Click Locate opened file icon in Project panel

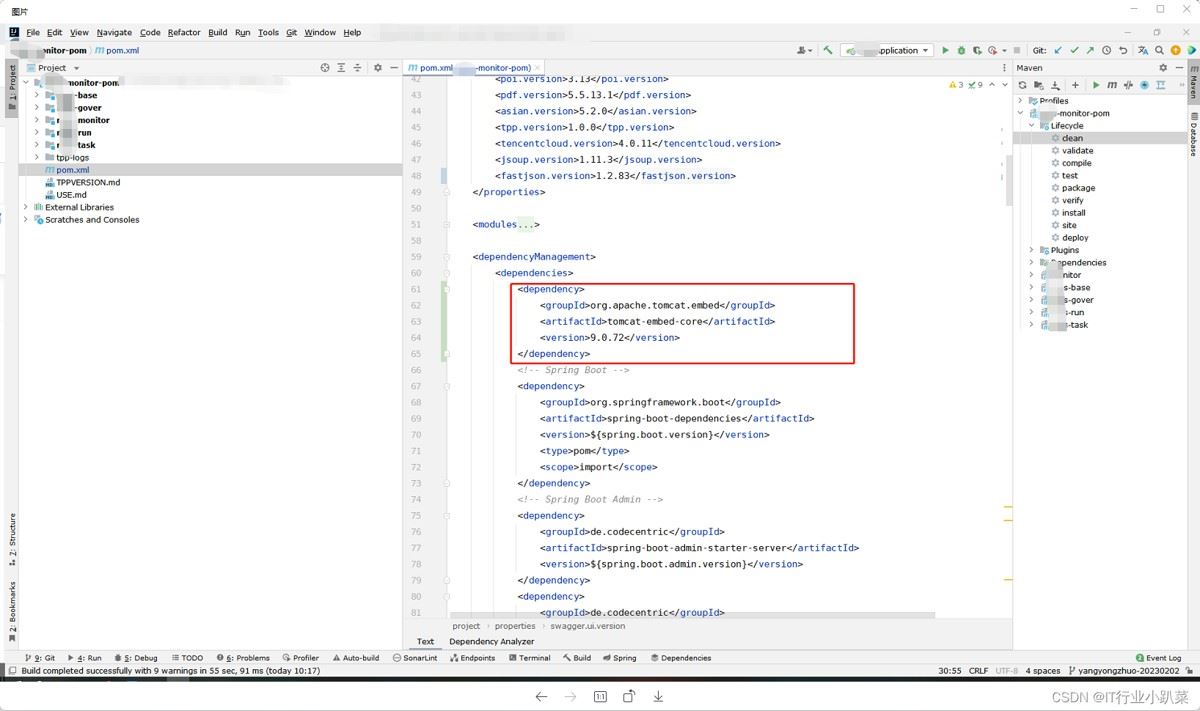click(x=325, y=68)
